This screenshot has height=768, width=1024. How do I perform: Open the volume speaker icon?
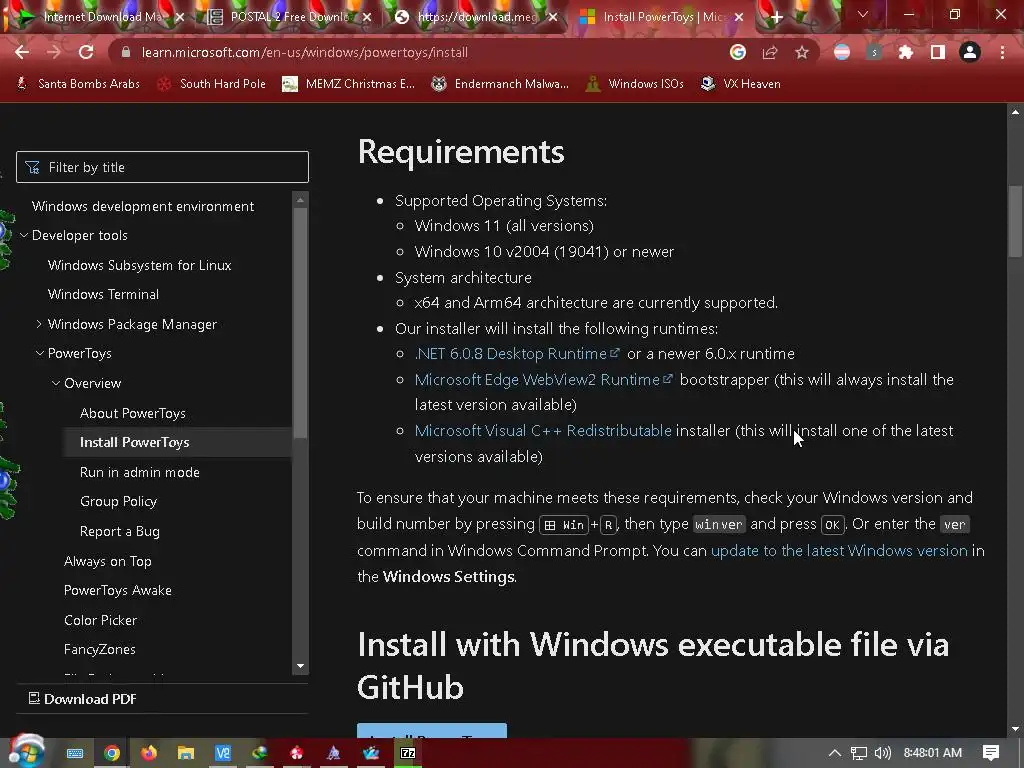[x=882, y=753]
